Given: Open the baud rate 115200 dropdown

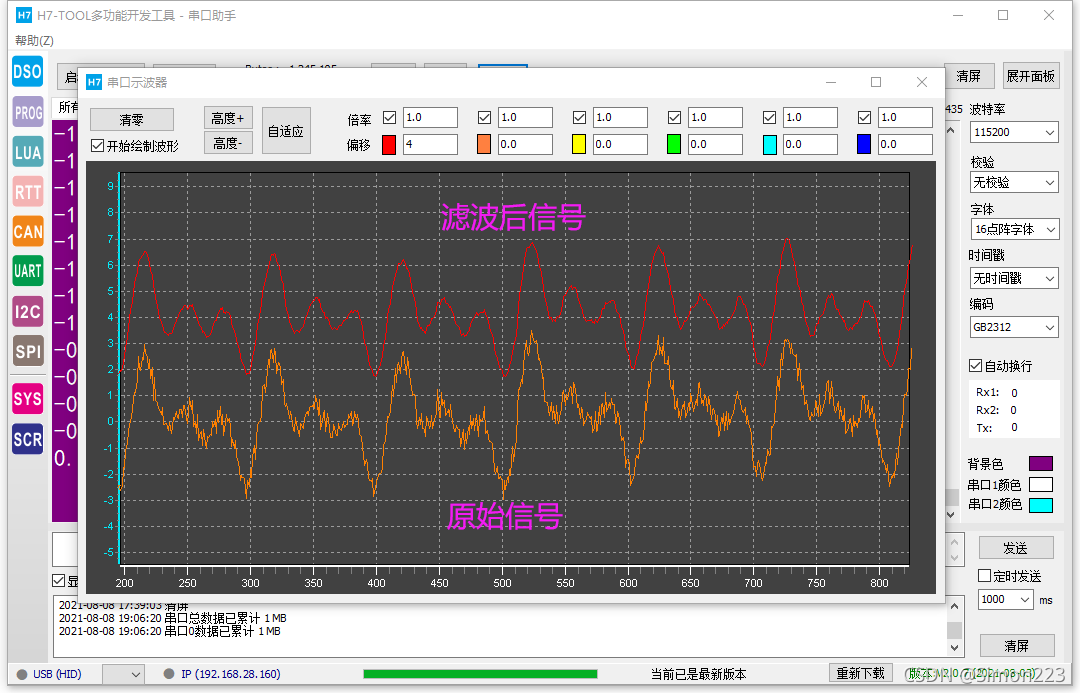Looking at the screenshot, I should pos(1013,132).
